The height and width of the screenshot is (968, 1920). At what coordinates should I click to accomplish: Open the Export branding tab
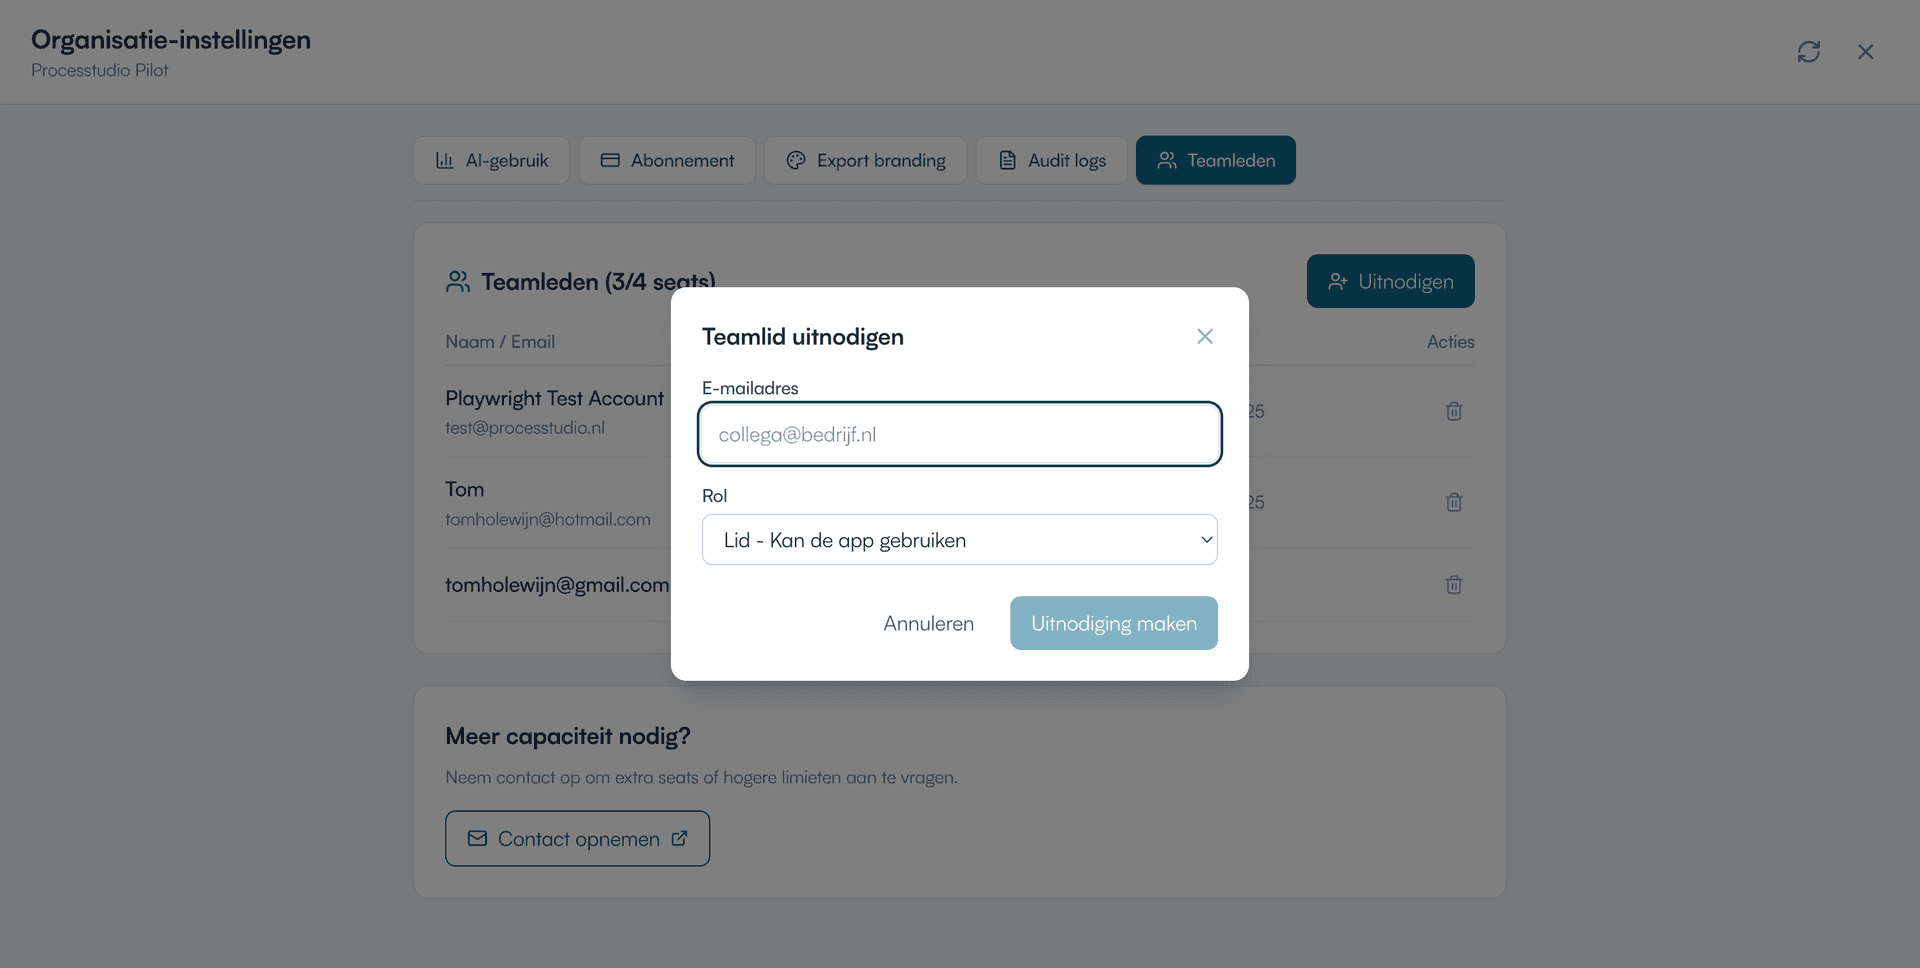(866, 160)
